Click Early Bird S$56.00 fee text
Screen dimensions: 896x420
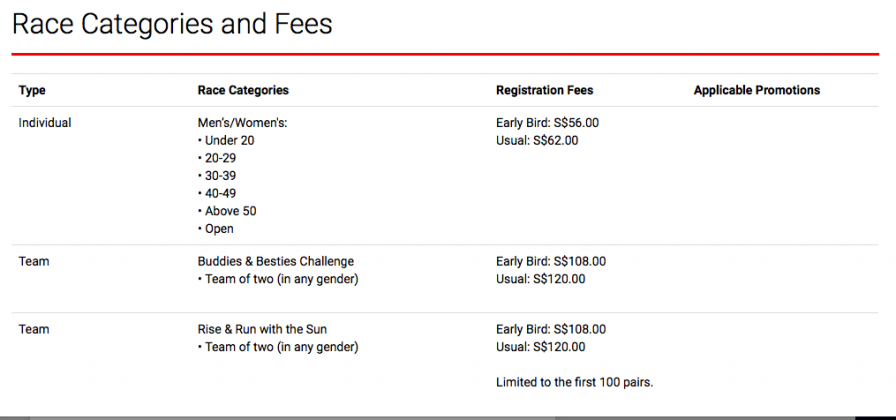pyautogui.click(x=547, y=123)
